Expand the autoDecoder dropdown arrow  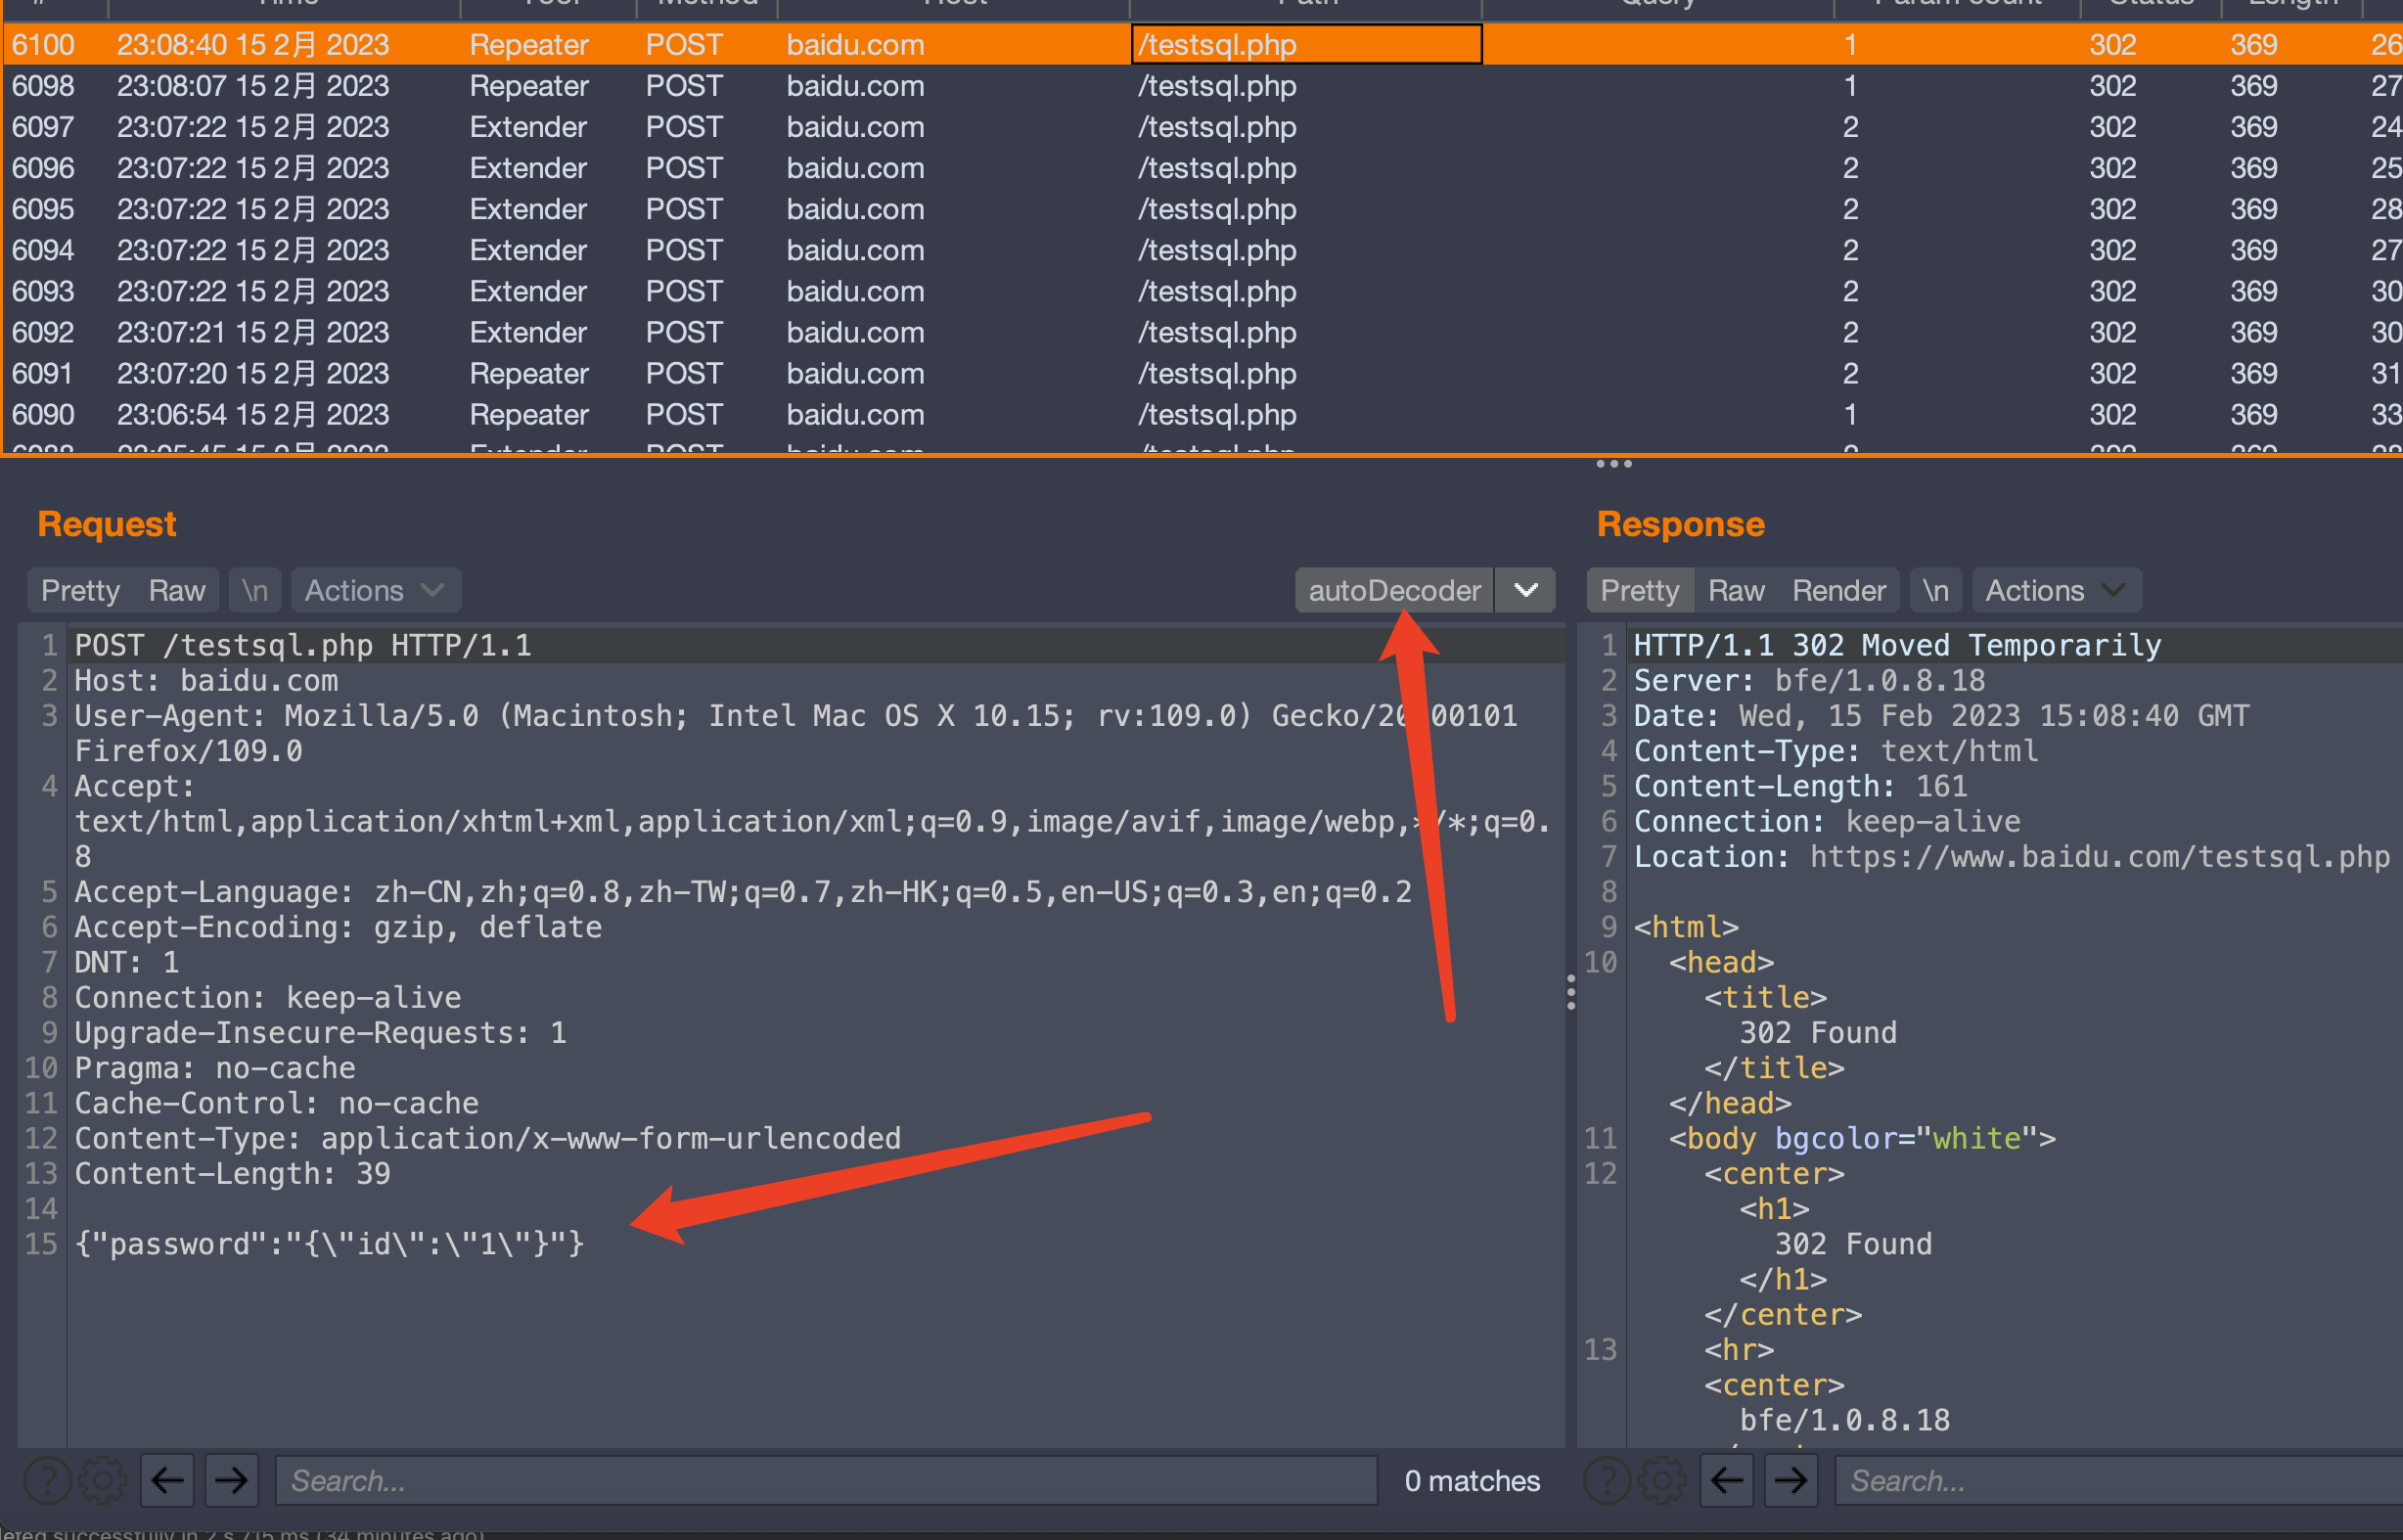1525,590
